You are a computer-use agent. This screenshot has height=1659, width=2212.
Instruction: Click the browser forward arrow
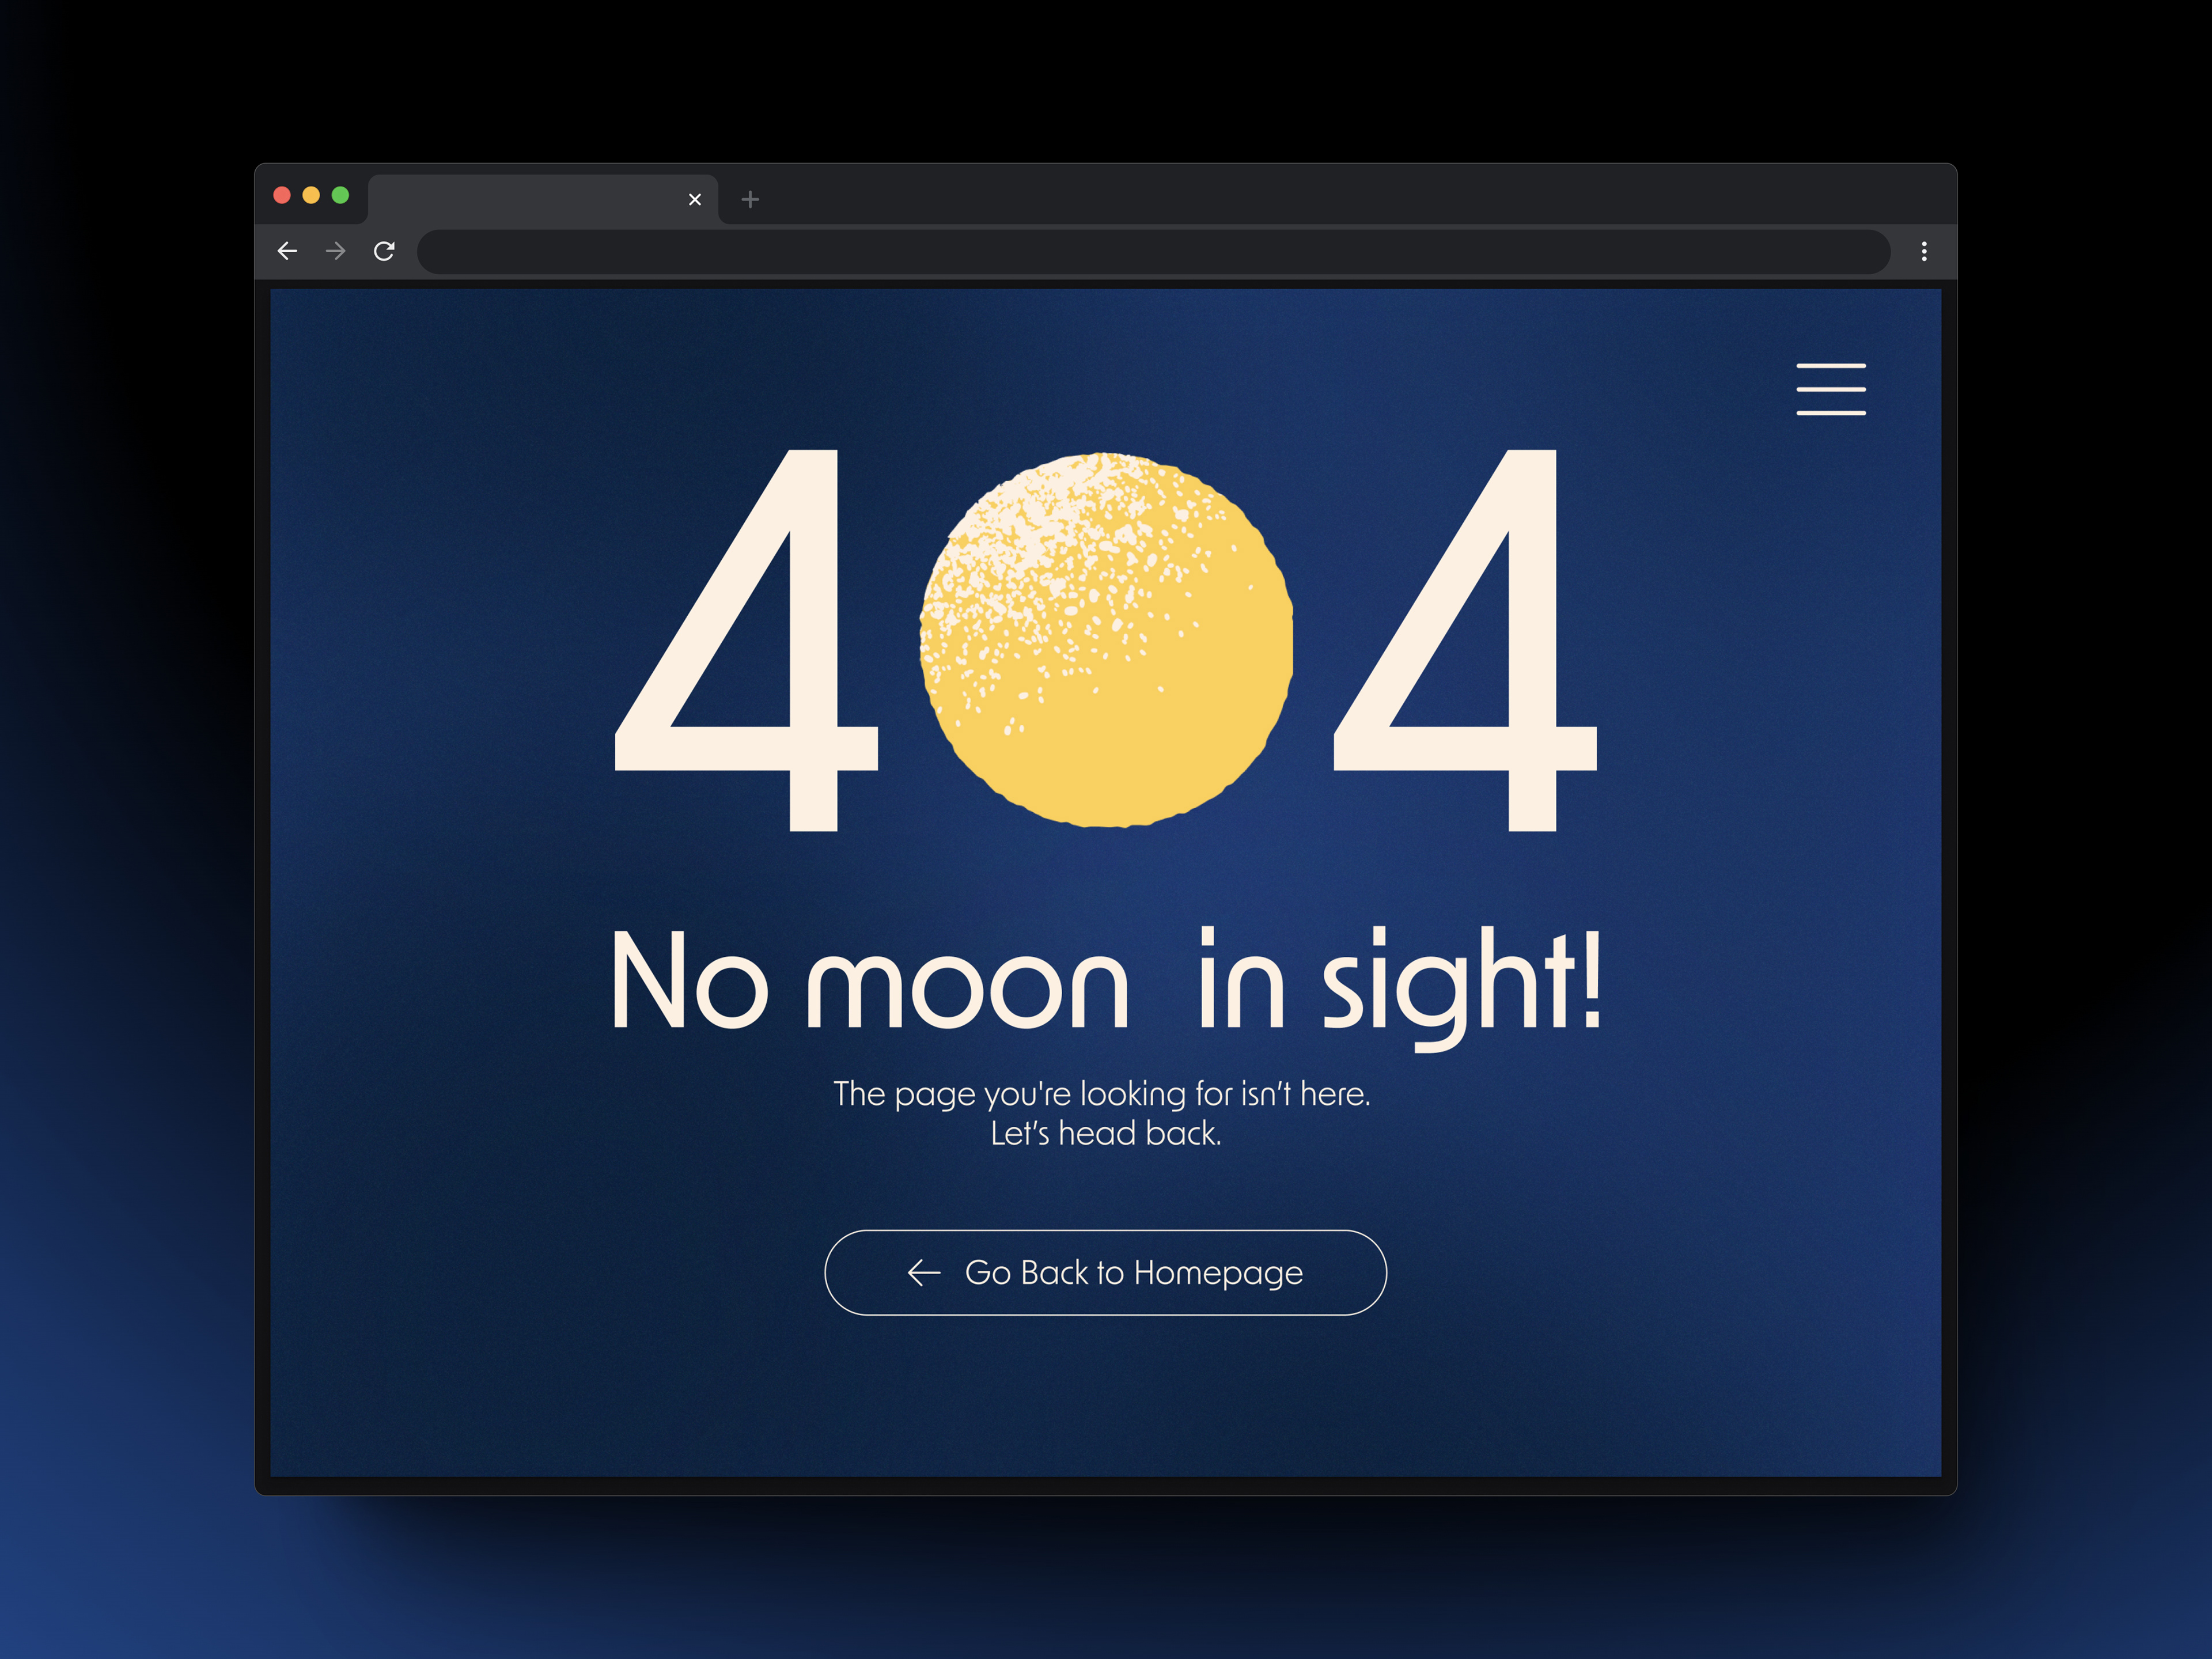coord(335,251)
